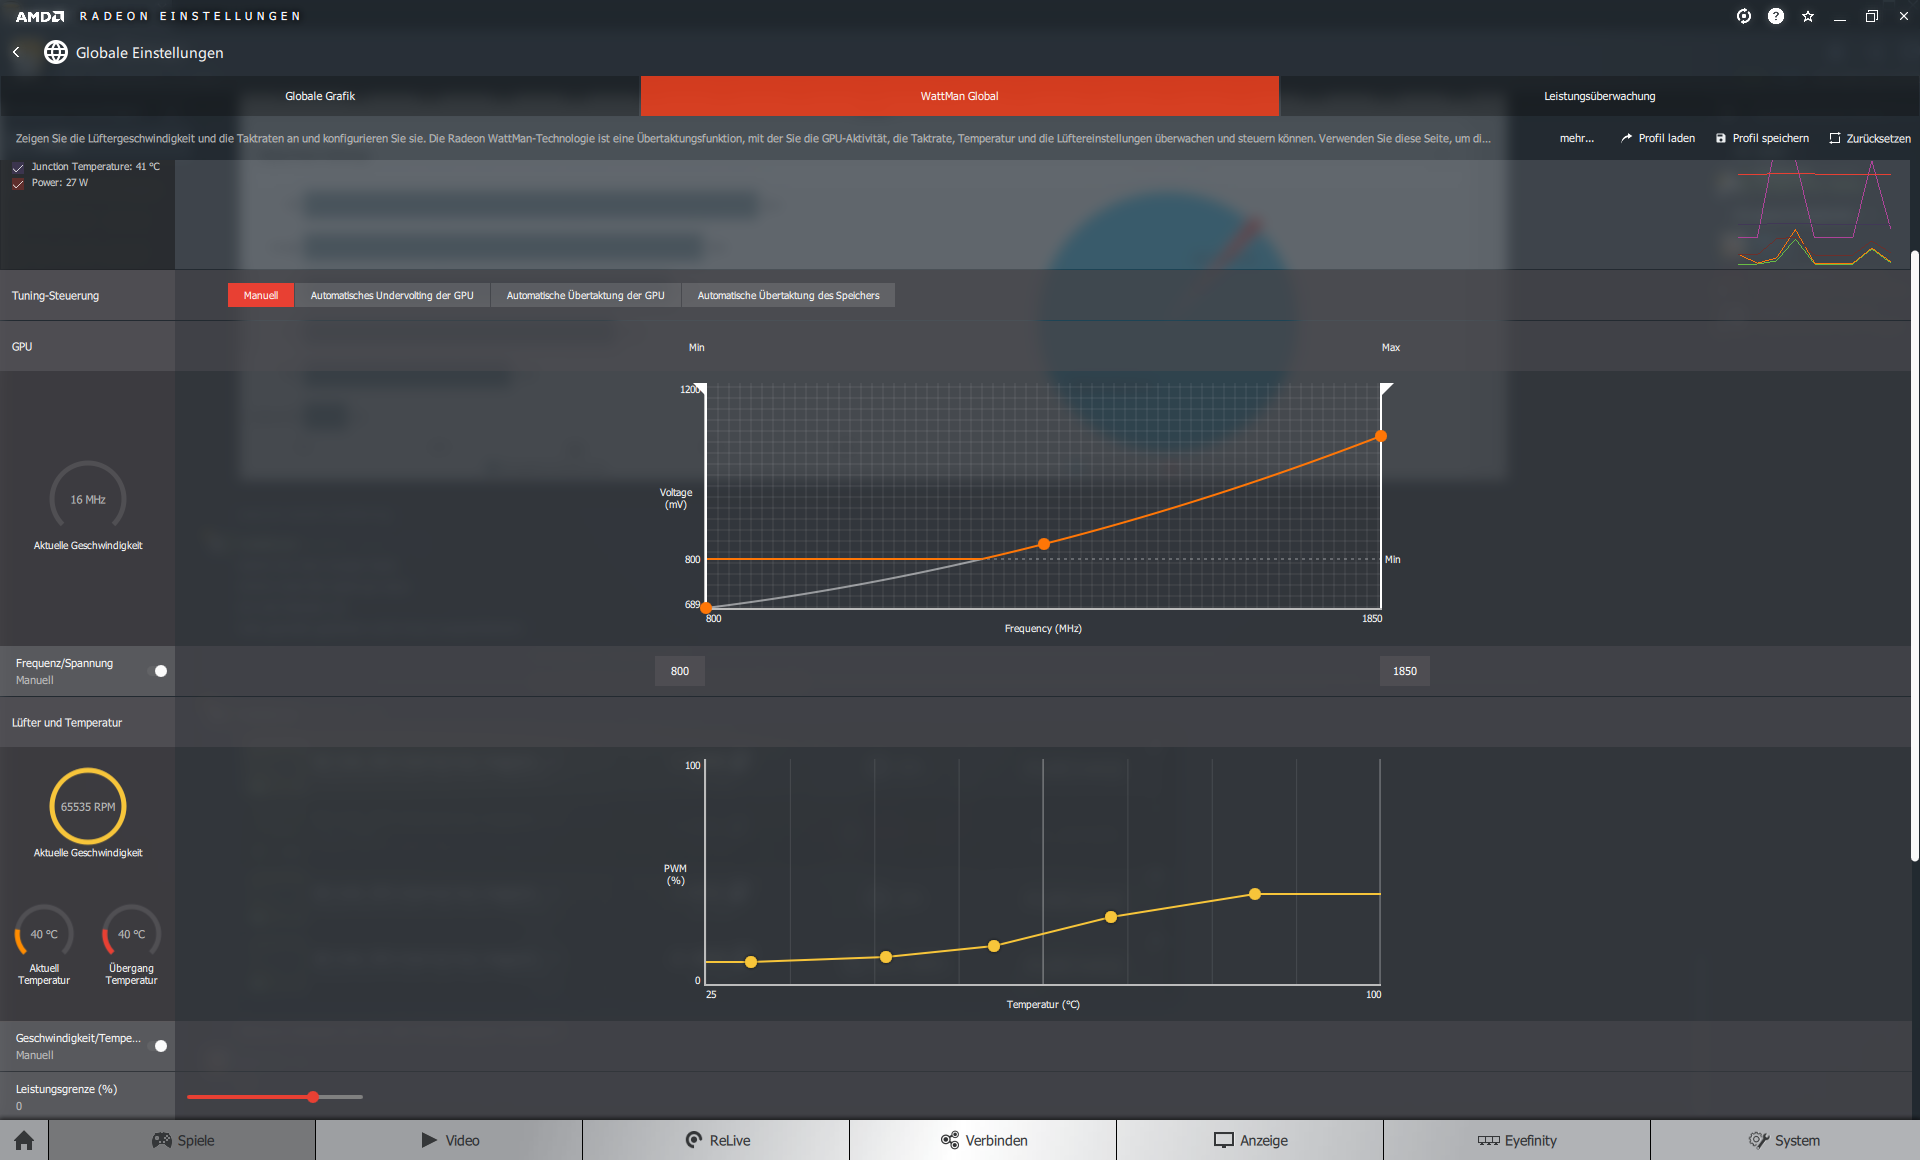Toggle Junction Temperature checkbox

[x=18, y=167]
